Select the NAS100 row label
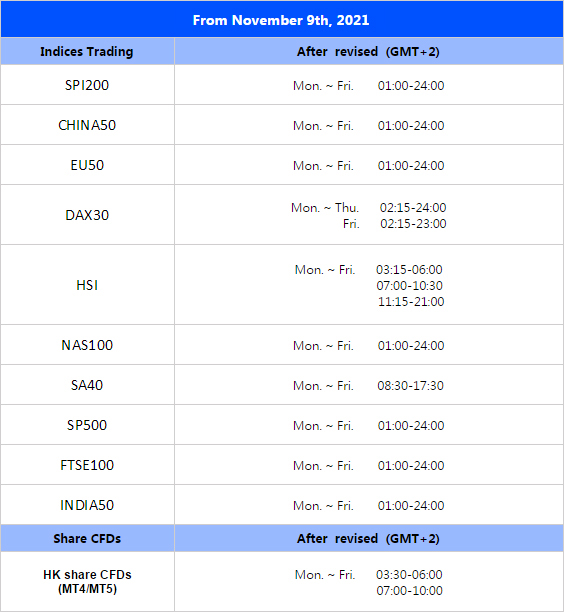The width and height of the screenshot is (564, 612). tap(87, 345)
